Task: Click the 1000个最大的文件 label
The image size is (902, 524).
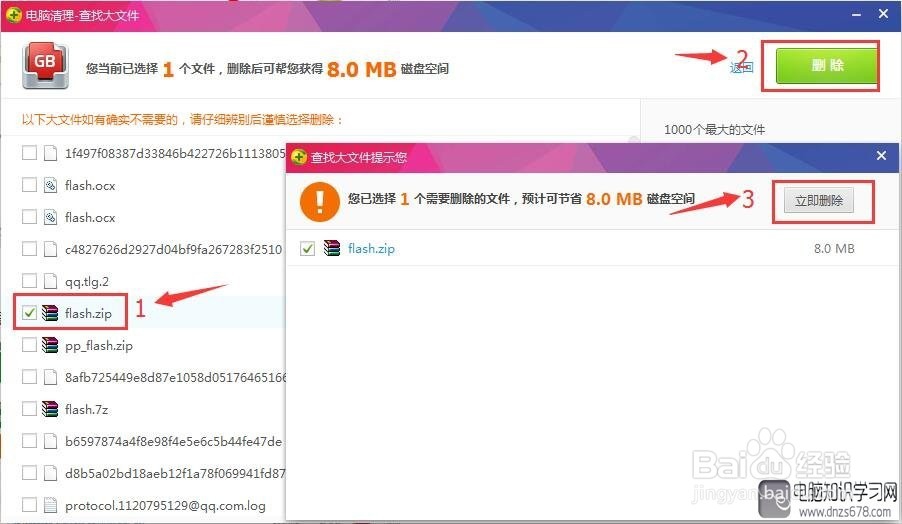Action: click(x=714, y=129)
